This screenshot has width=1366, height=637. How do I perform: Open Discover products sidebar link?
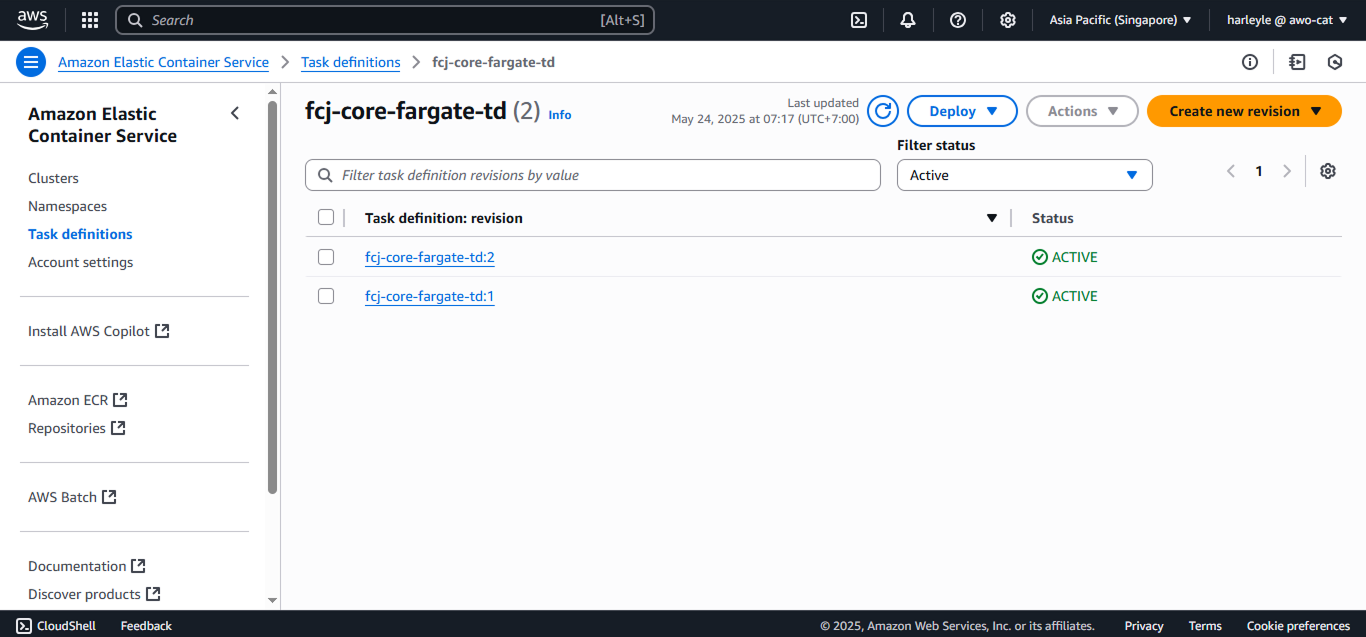(84, 594)
